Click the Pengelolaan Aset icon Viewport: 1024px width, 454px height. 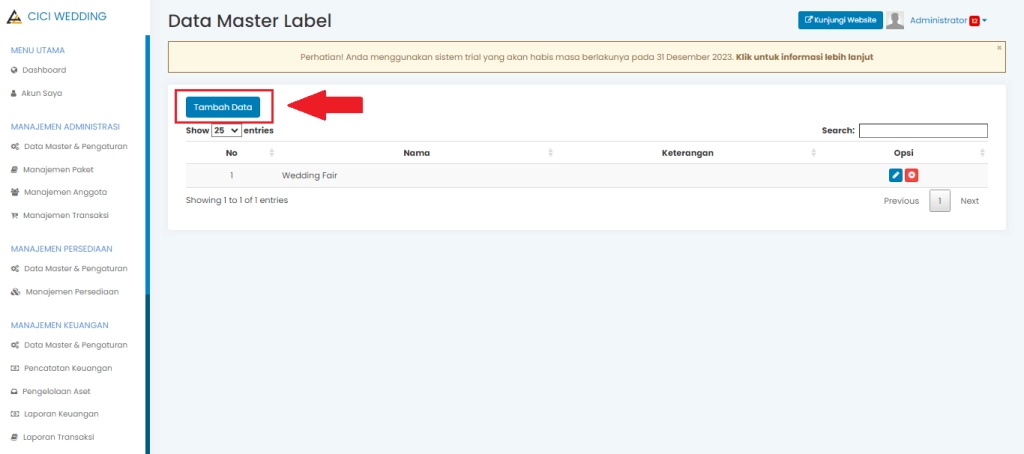tap(14, 392)
